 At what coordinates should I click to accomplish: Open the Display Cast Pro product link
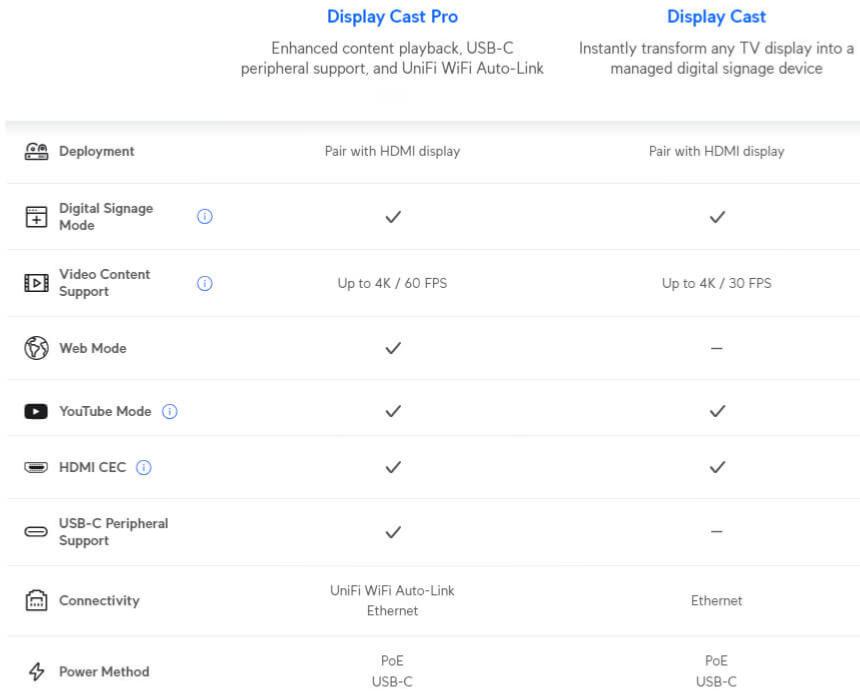click(392, 17)
